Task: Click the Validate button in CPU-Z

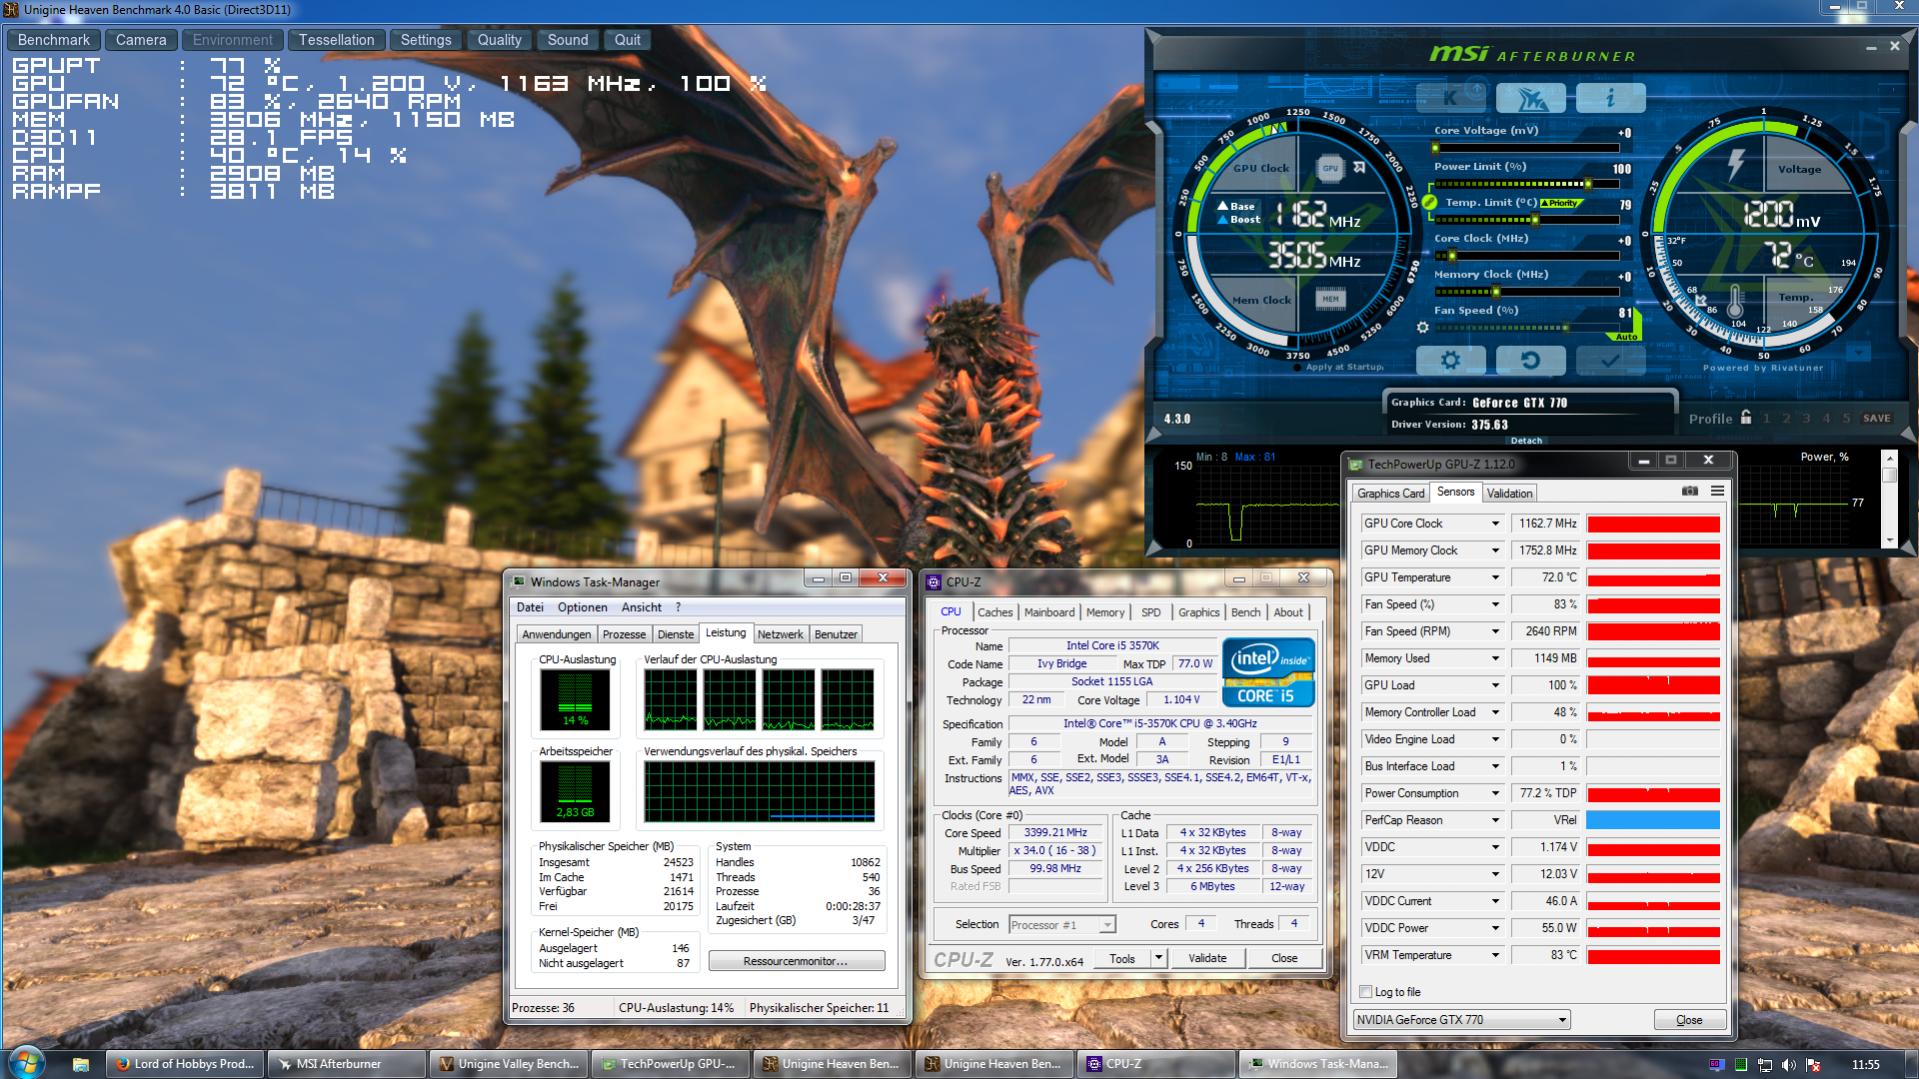Action: (x=1207, y=958)
